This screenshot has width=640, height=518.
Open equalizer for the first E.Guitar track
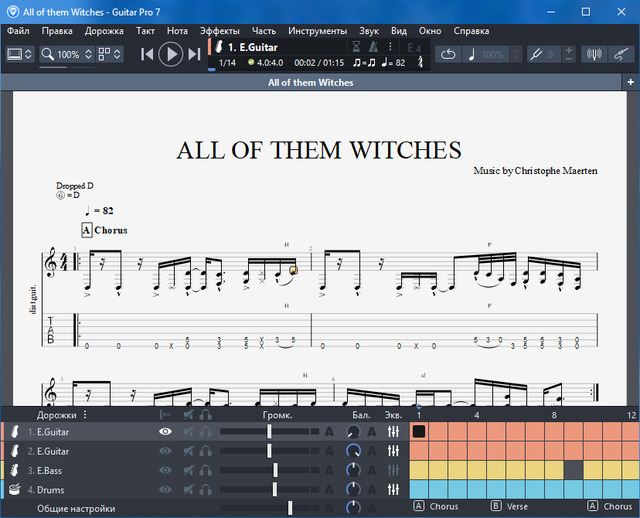point(393,431)
